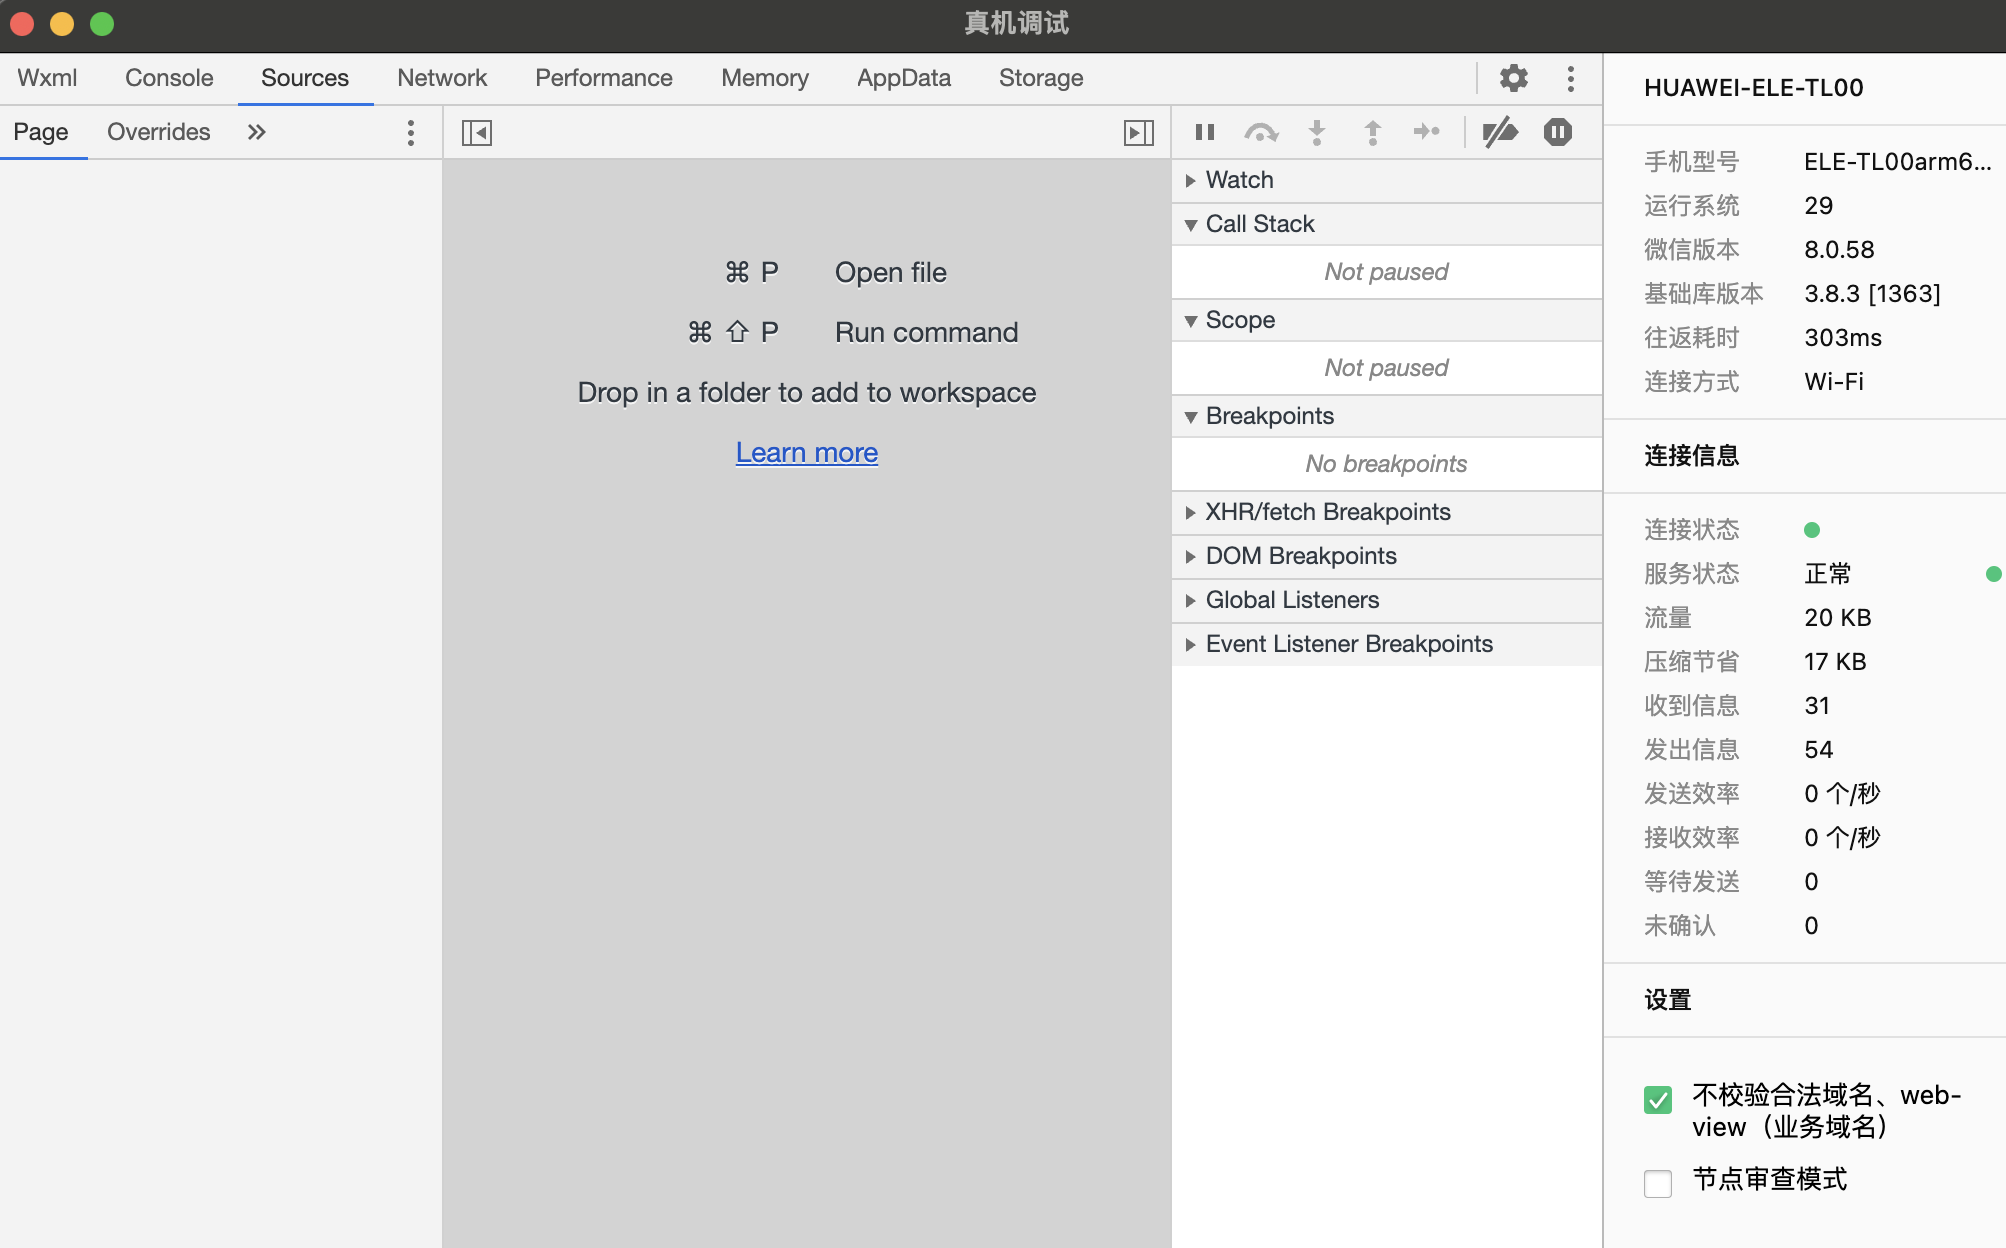Click the step out of function icon

point(1373,132)
